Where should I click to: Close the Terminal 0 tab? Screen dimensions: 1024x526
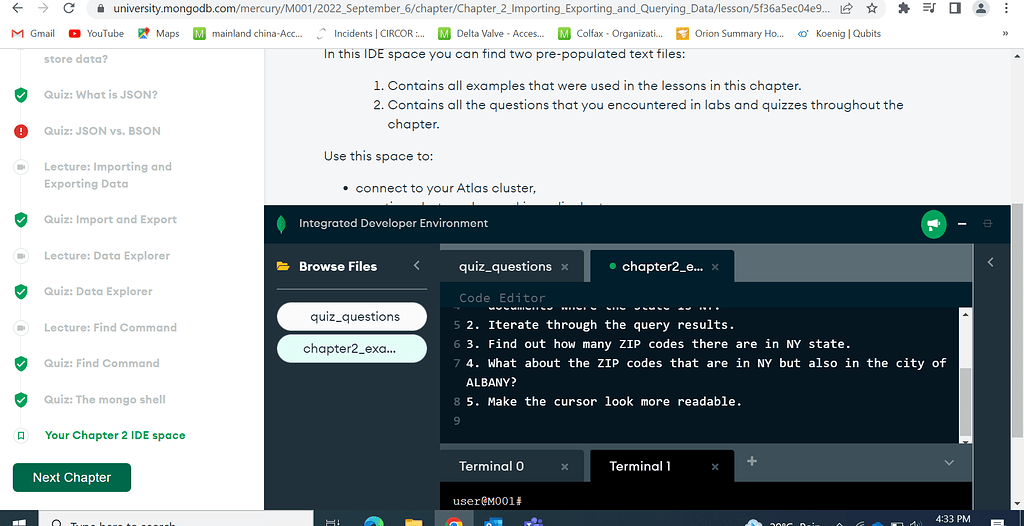tap(564, 467)
